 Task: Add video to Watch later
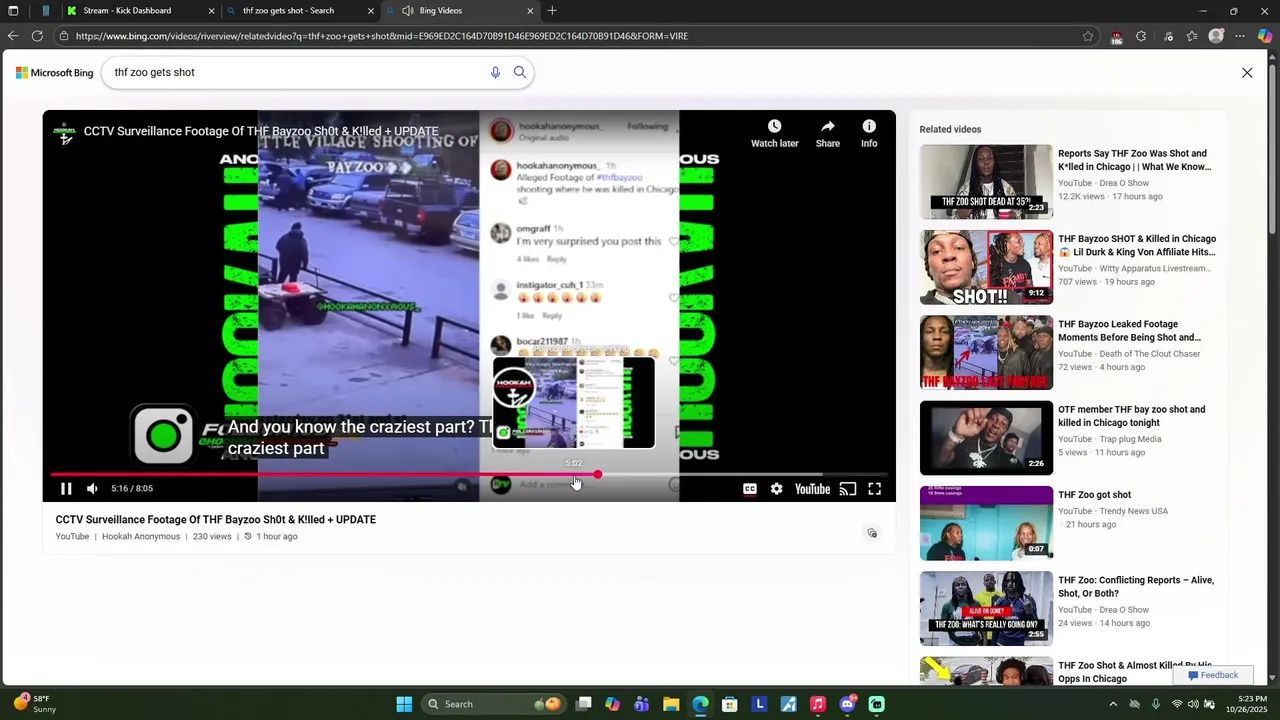pyautogui.click(x=775, y=133)
